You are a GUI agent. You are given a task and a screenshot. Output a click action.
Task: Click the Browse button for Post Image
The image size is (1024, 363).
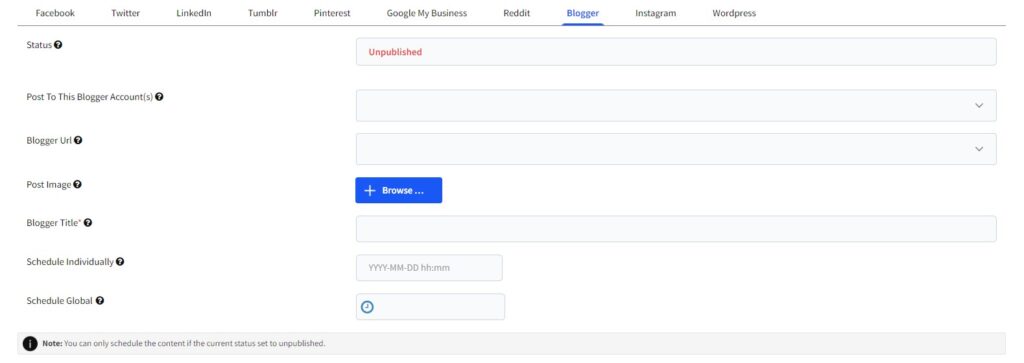click(x=398, y=191)
